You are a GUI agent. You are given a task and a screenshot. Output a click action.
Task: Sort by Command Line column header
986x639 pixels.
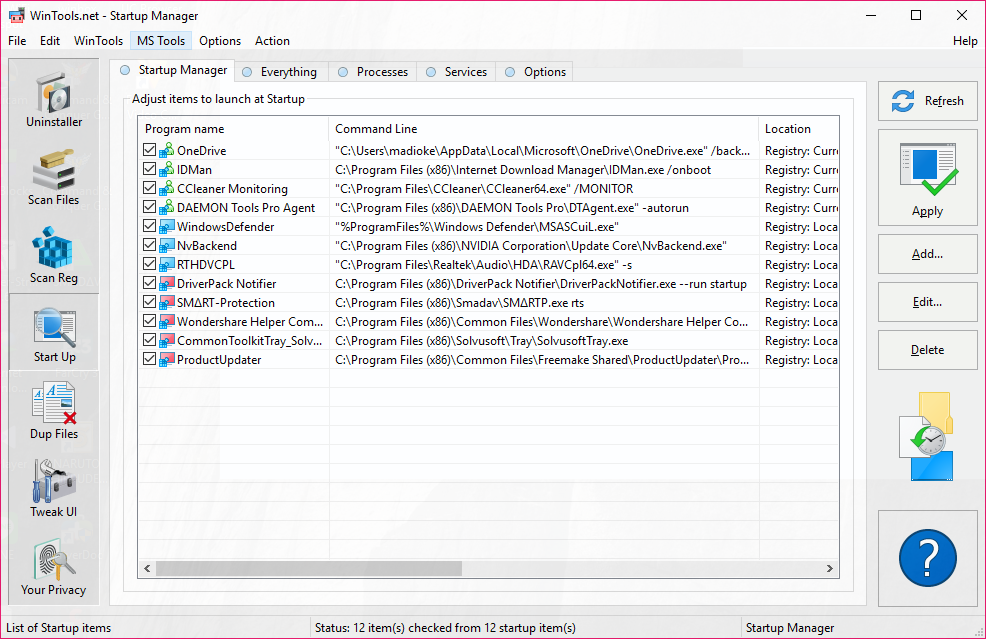click(543, 128)
